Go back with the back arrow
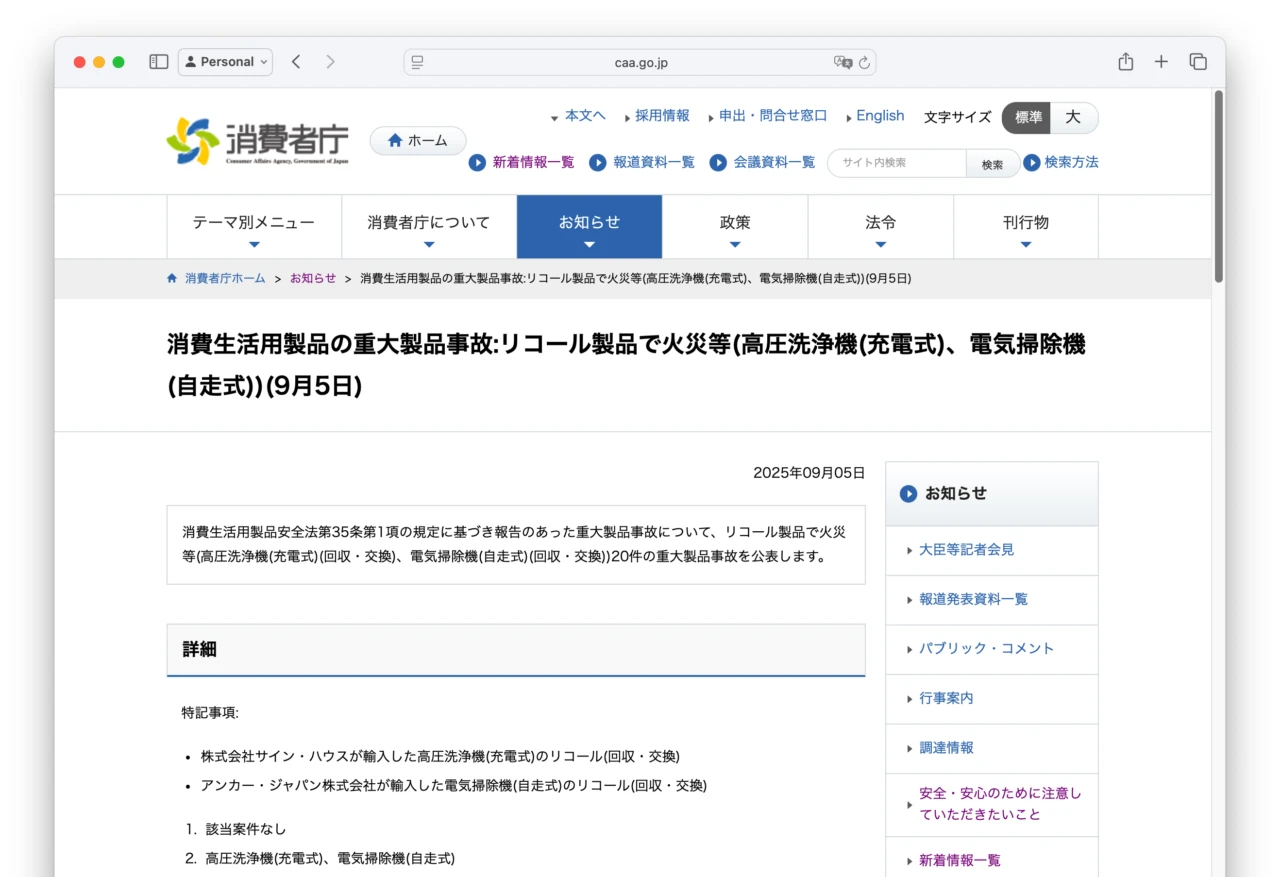 [296, 62]
